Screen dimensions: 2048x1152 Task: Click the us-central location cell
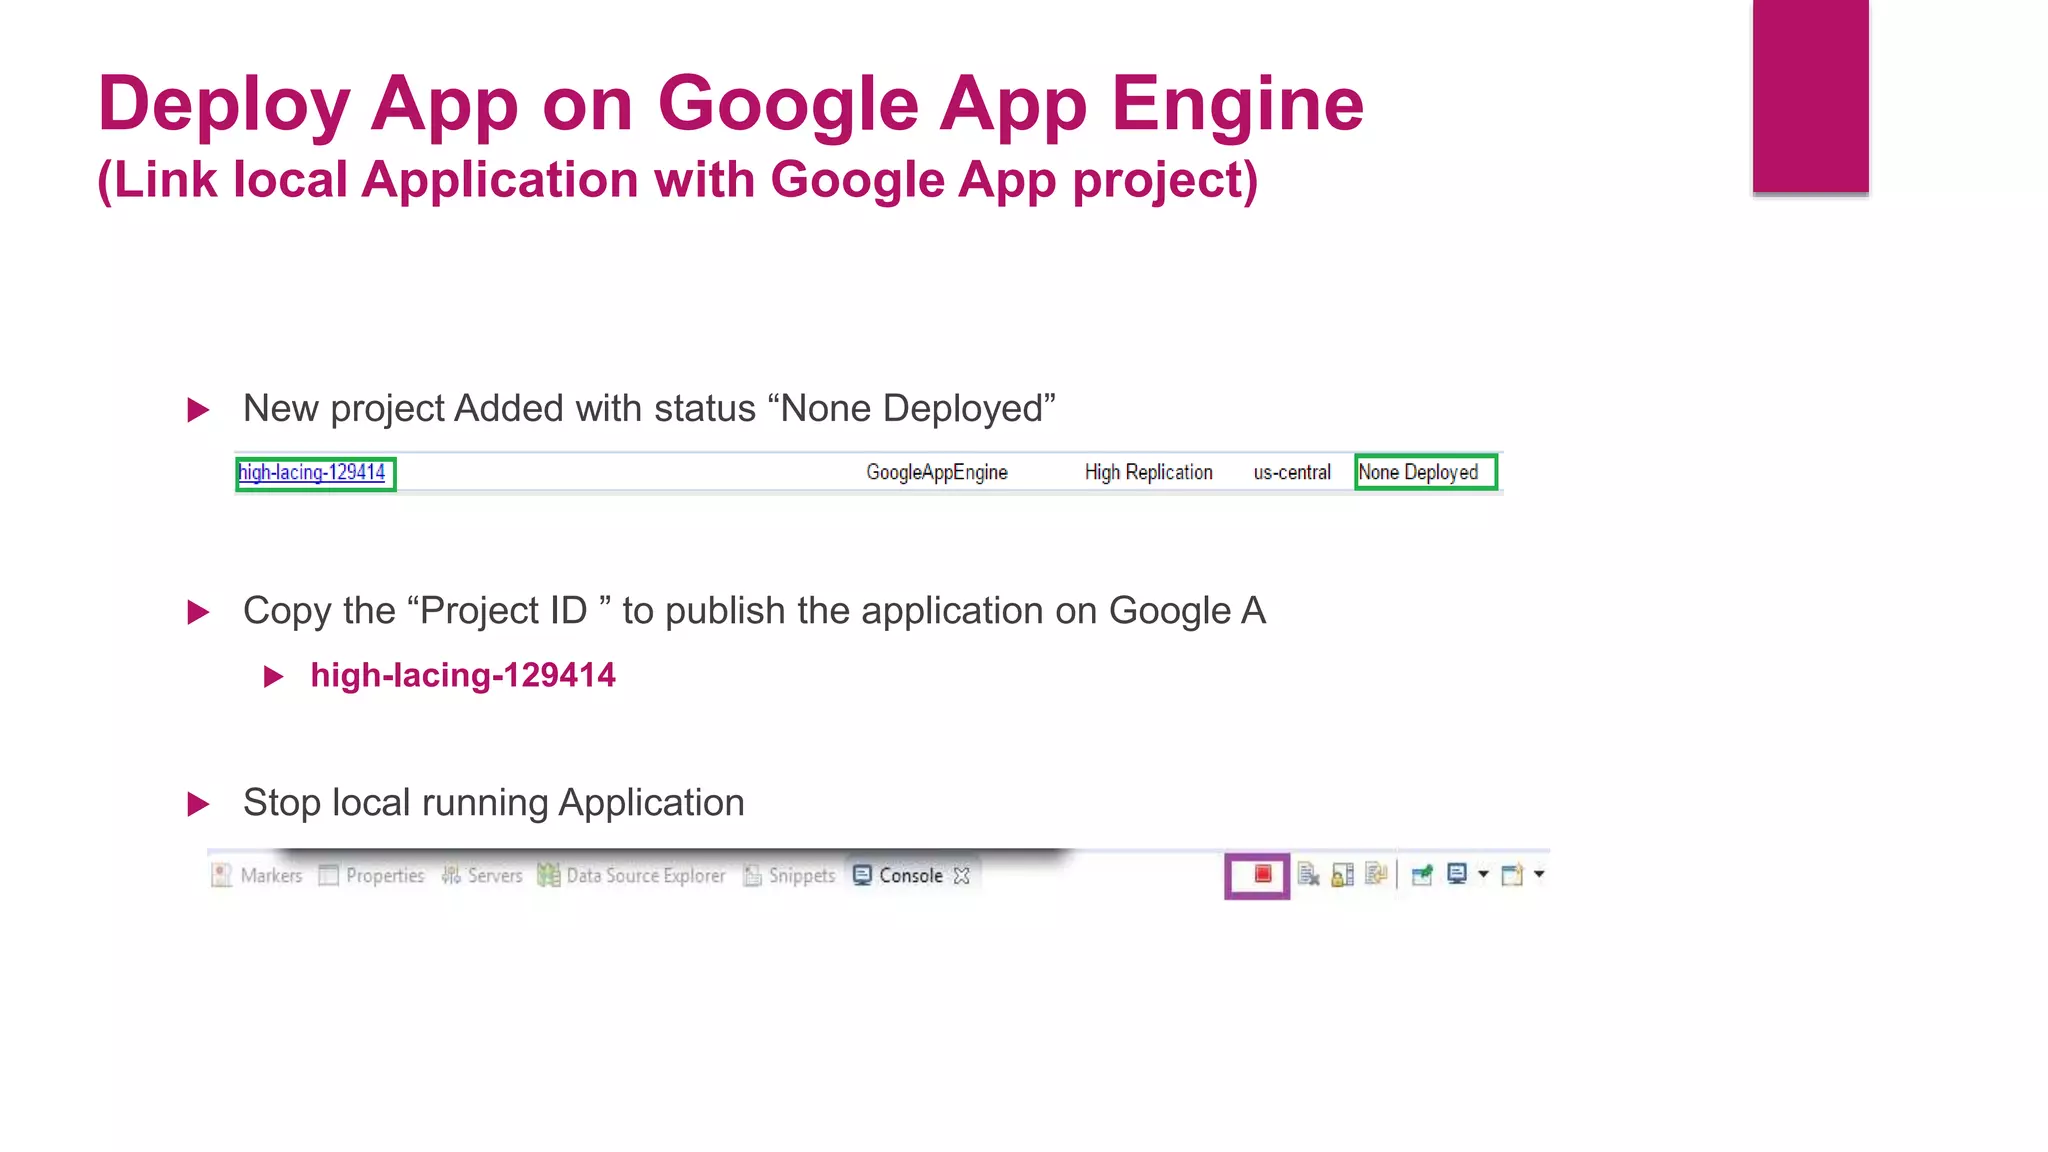[1292, 472]
